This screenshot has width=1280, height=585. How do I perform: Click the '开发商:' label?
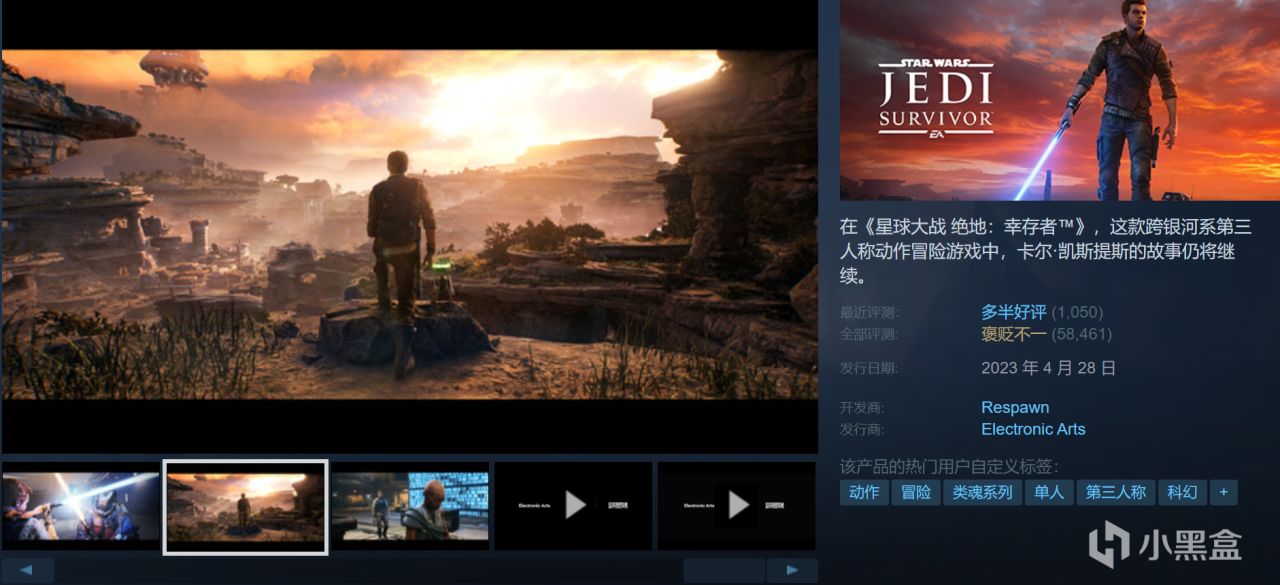pos(862,408)
